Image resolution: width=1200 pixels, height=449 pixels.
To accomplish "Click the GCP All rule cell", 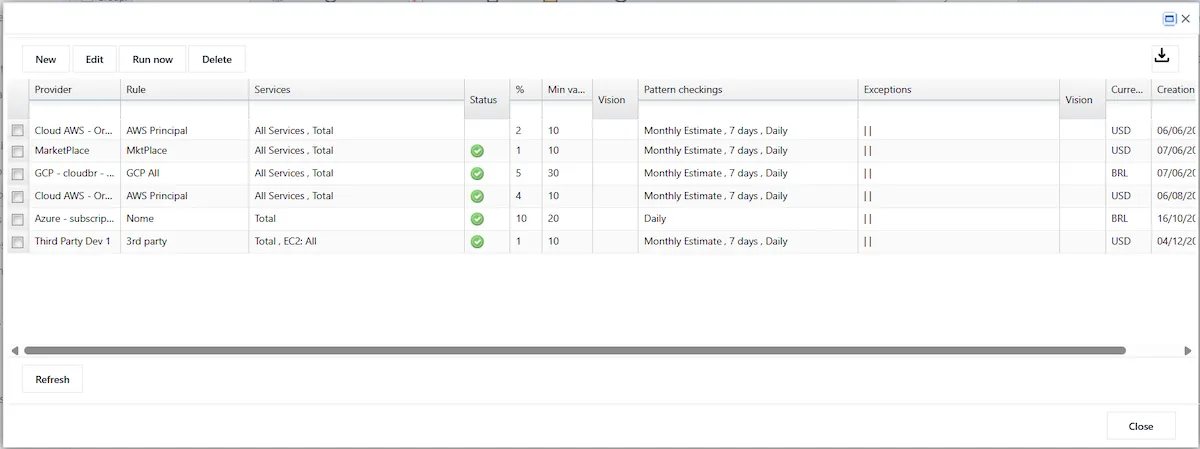I will (184, 173).
